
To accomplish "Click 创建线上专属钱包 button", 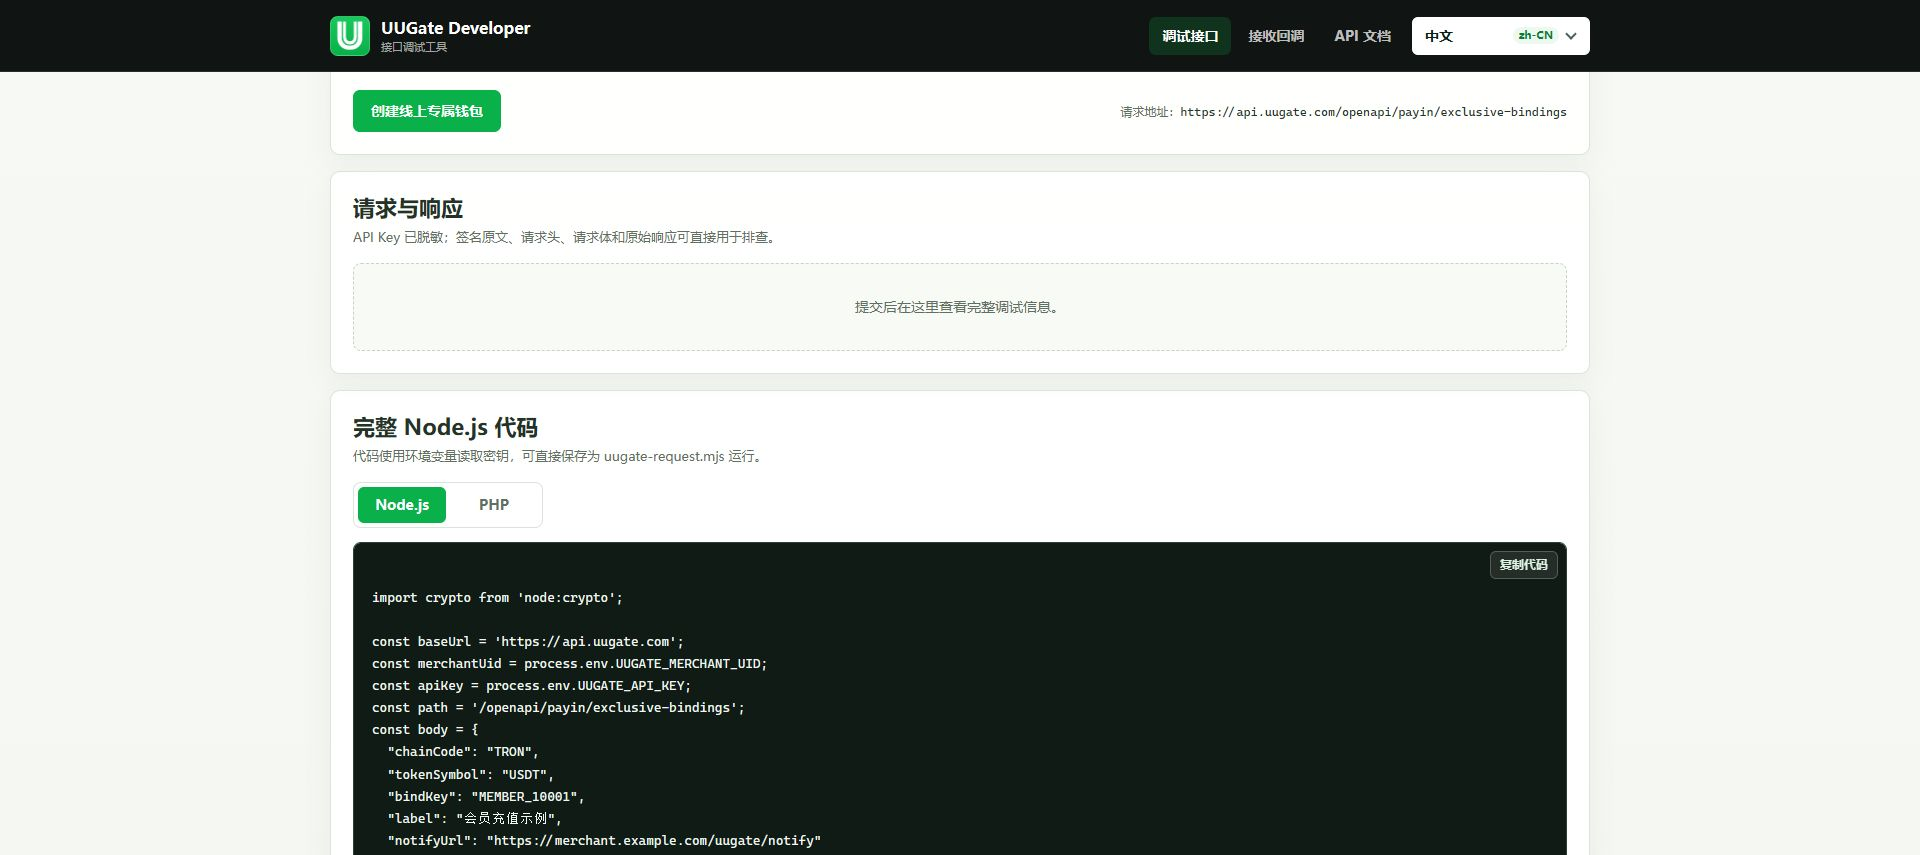I will (x=427, y=111).
